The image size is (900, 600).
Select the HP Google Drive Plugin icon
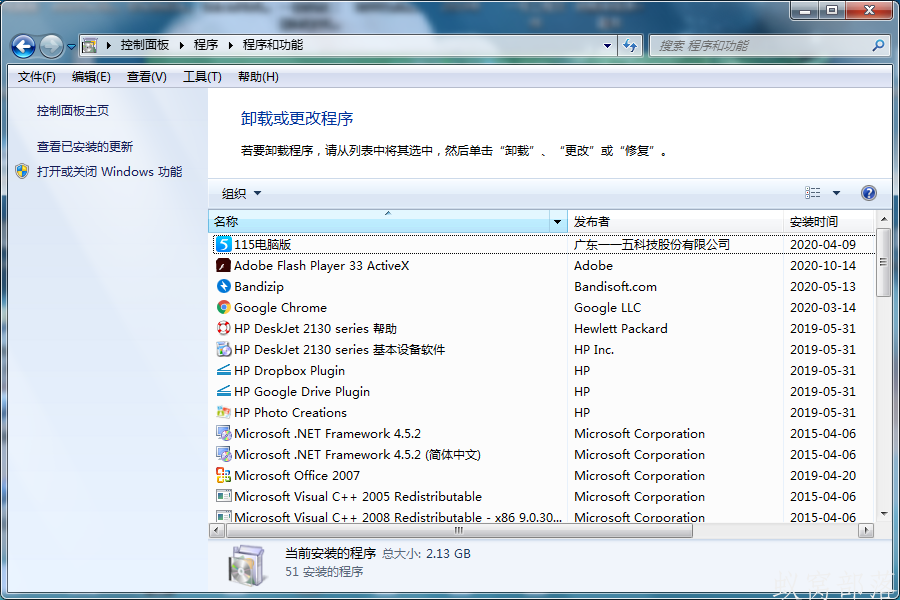224,392
